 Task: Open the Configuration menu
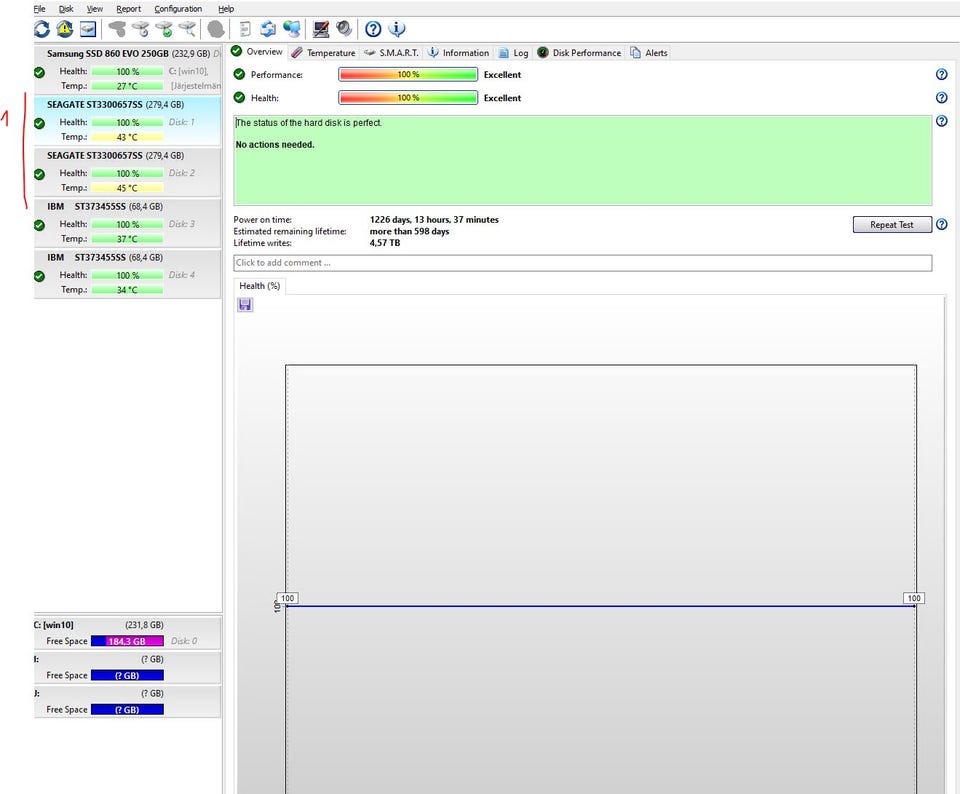coord(178,9)
